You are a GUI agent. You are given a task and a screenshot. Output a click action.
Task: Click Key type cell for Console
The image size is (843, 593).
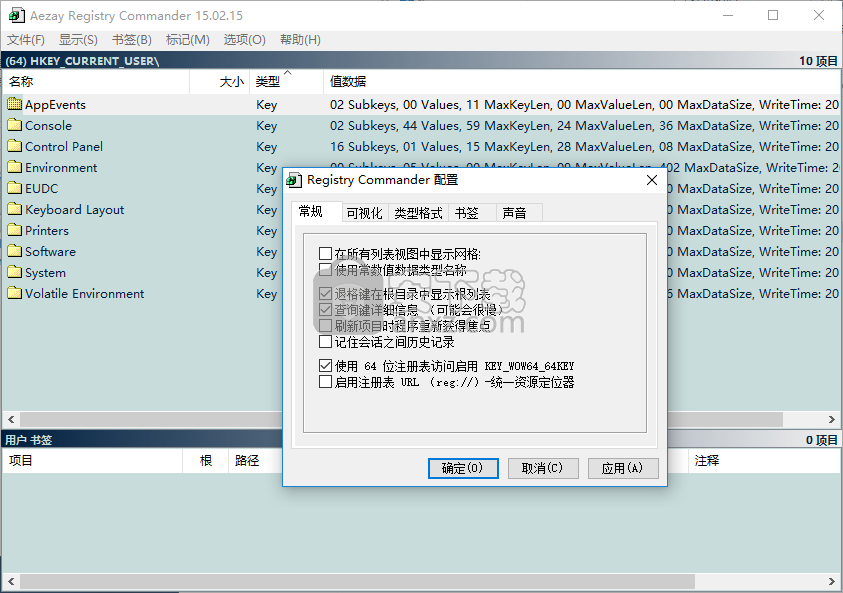click(x=267, y=125)
